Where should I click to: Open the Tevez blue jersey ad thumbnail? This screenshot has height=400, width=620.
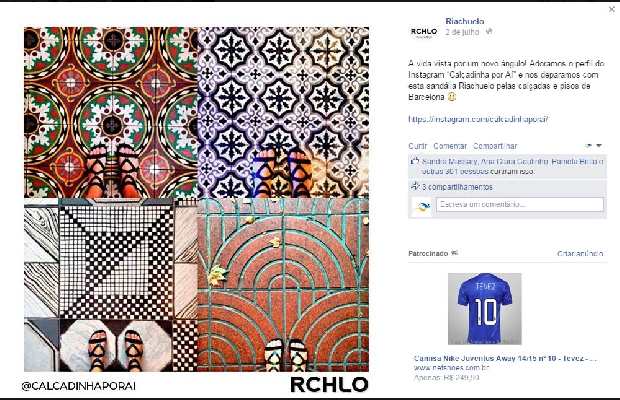[x=485, y=309]
